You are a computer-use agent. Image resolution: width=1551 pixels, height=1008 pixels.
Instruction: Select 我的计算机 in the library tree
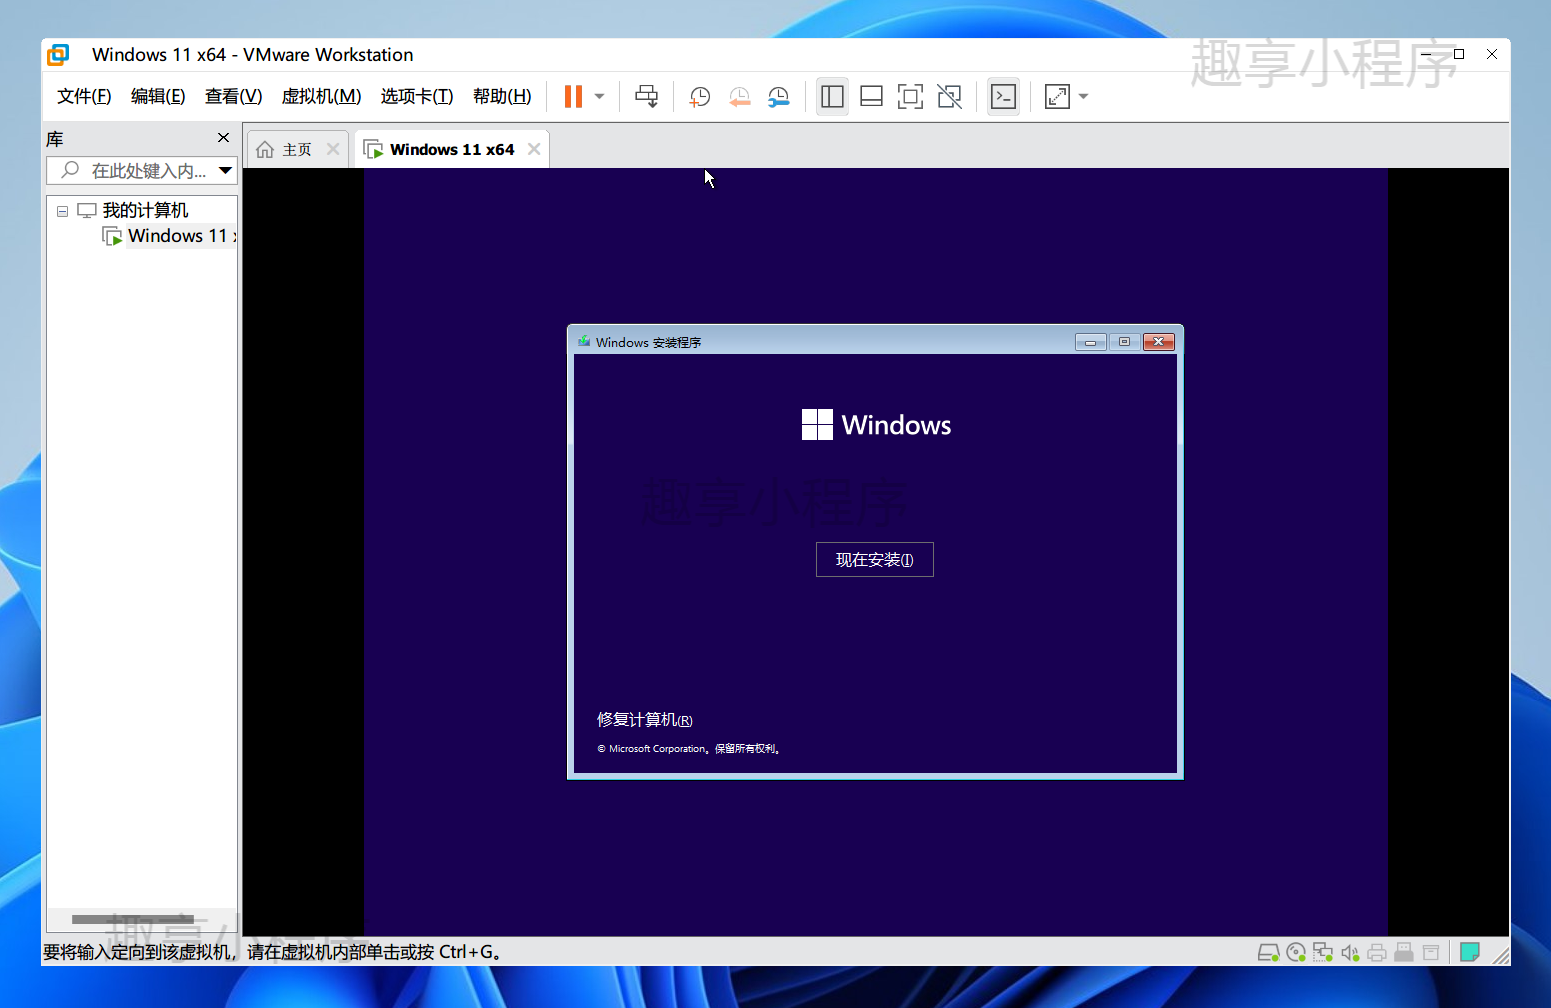pos(145,210)
